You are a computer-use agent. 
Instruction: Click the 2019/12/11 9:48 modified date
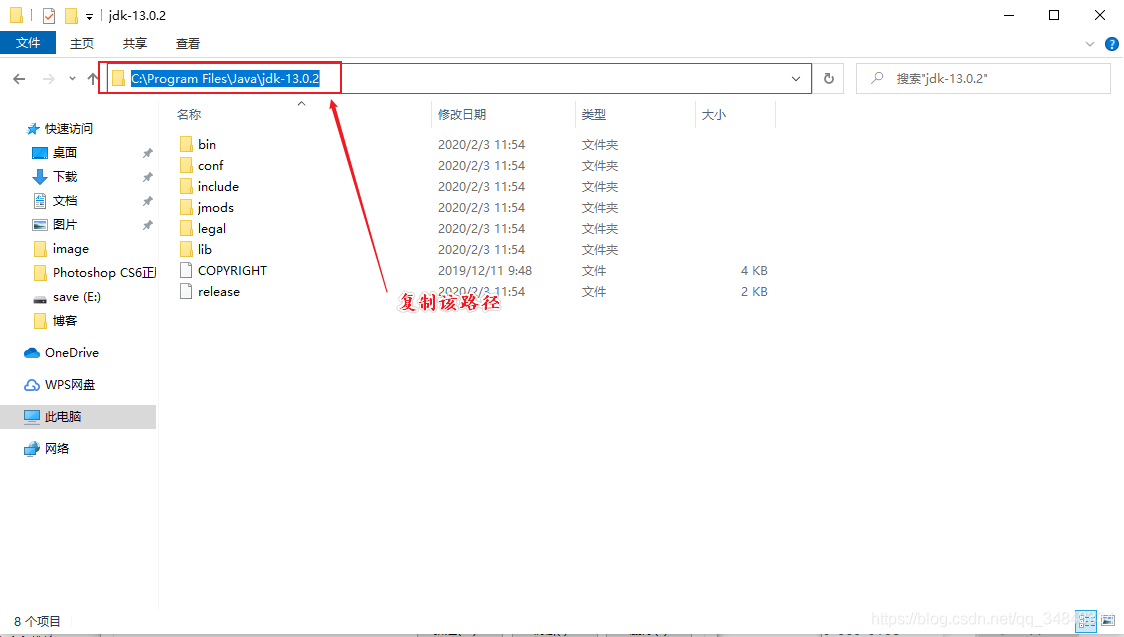[485, 271]
